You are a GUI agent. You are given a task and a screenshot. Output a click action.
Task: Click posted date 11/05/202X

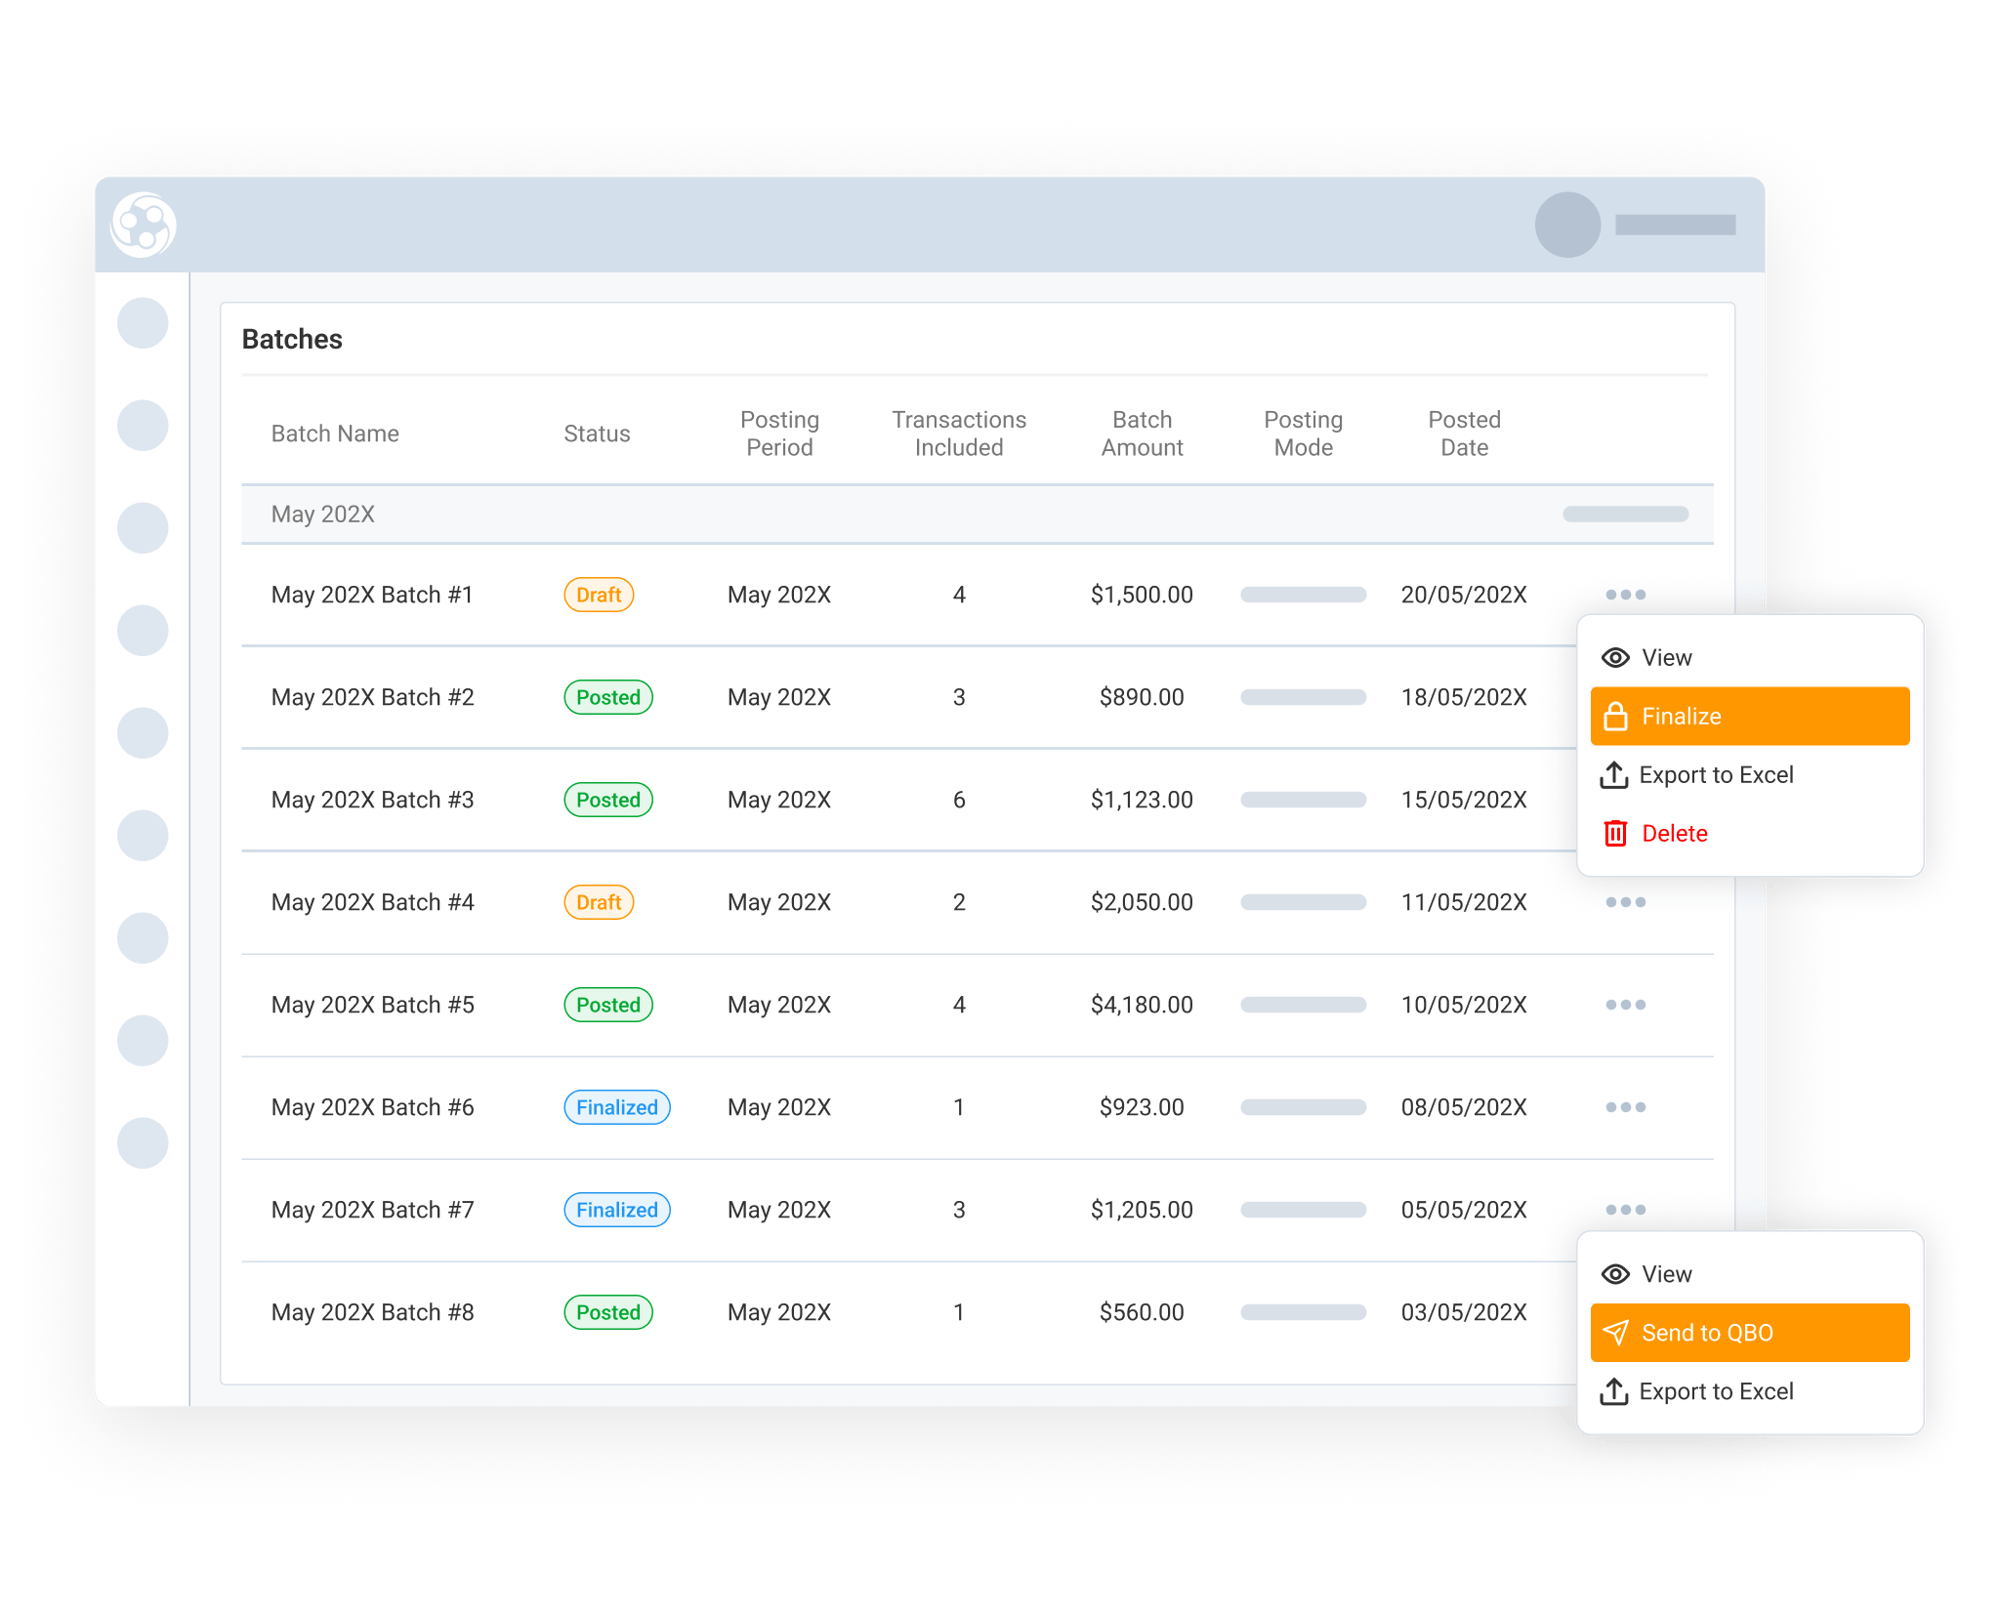point(1464,902)
